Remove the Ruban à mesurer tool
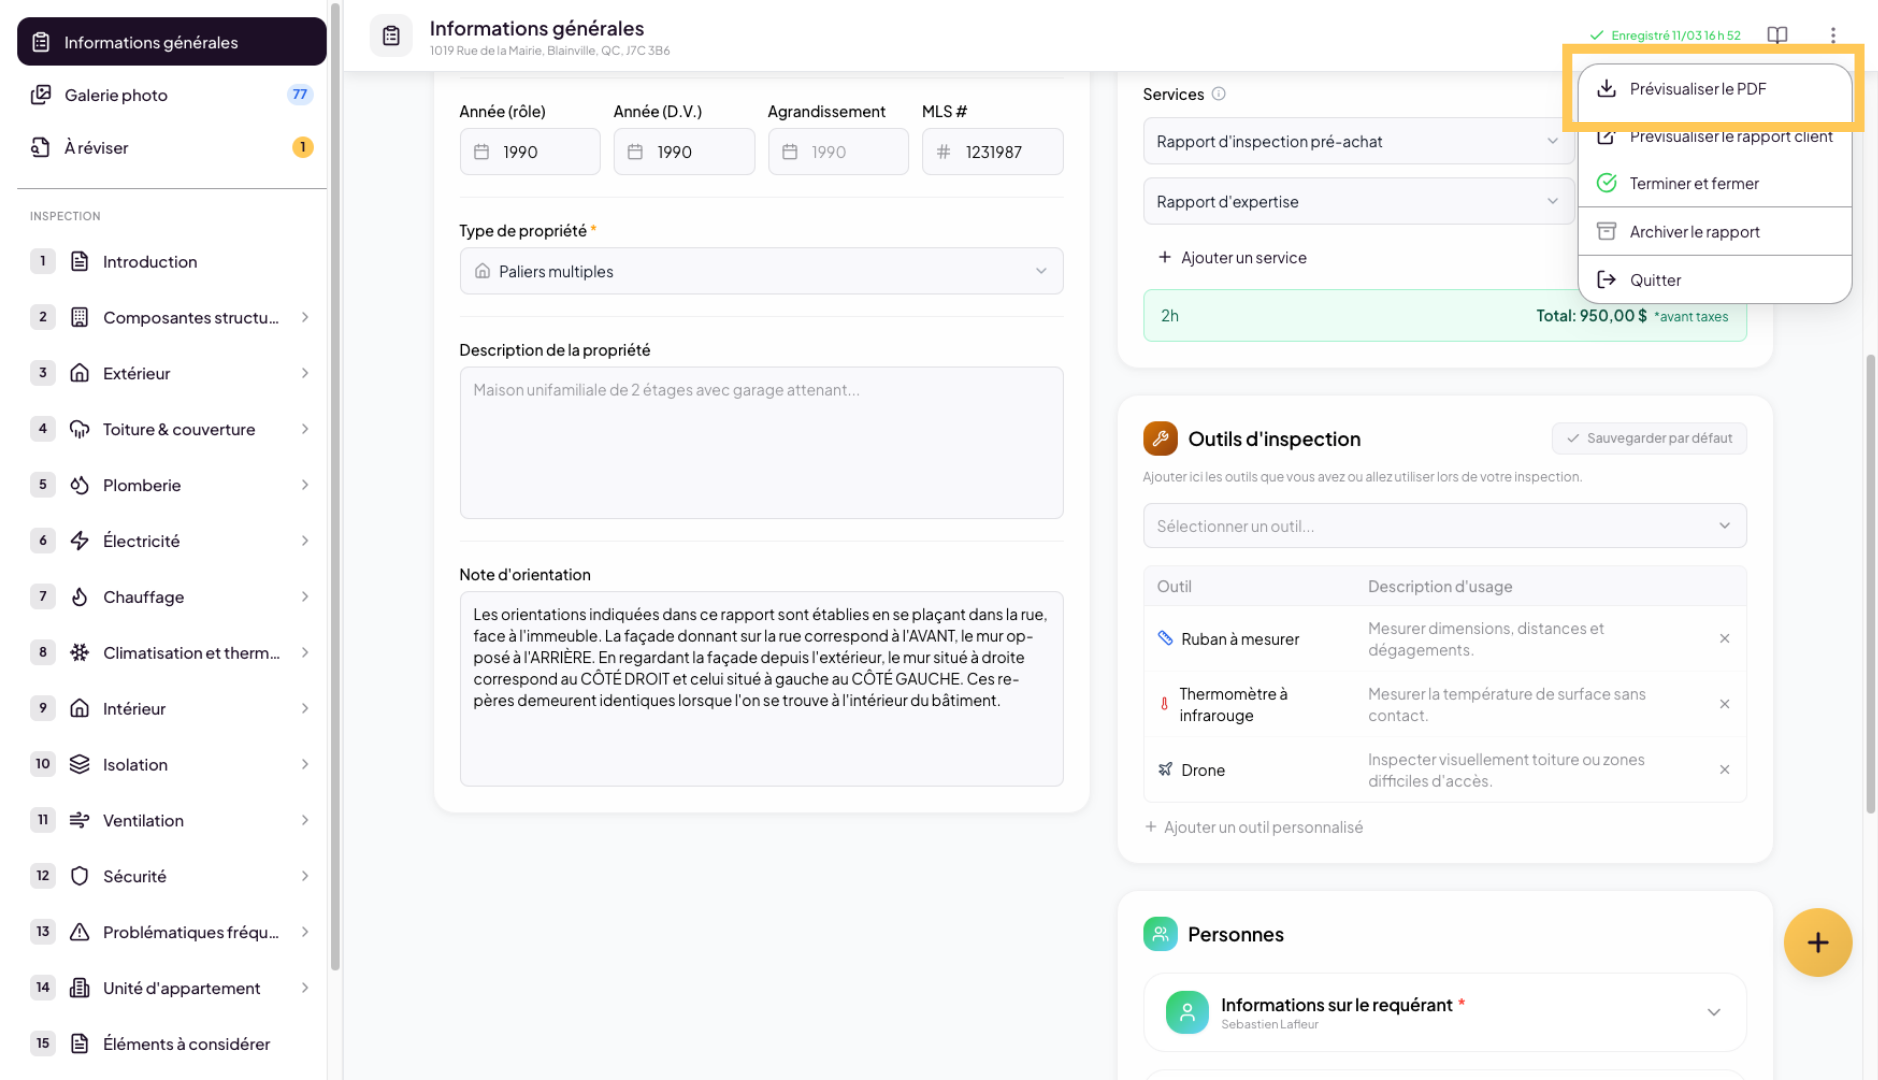1878x1080 pixels. click(x=1724, y=639)
